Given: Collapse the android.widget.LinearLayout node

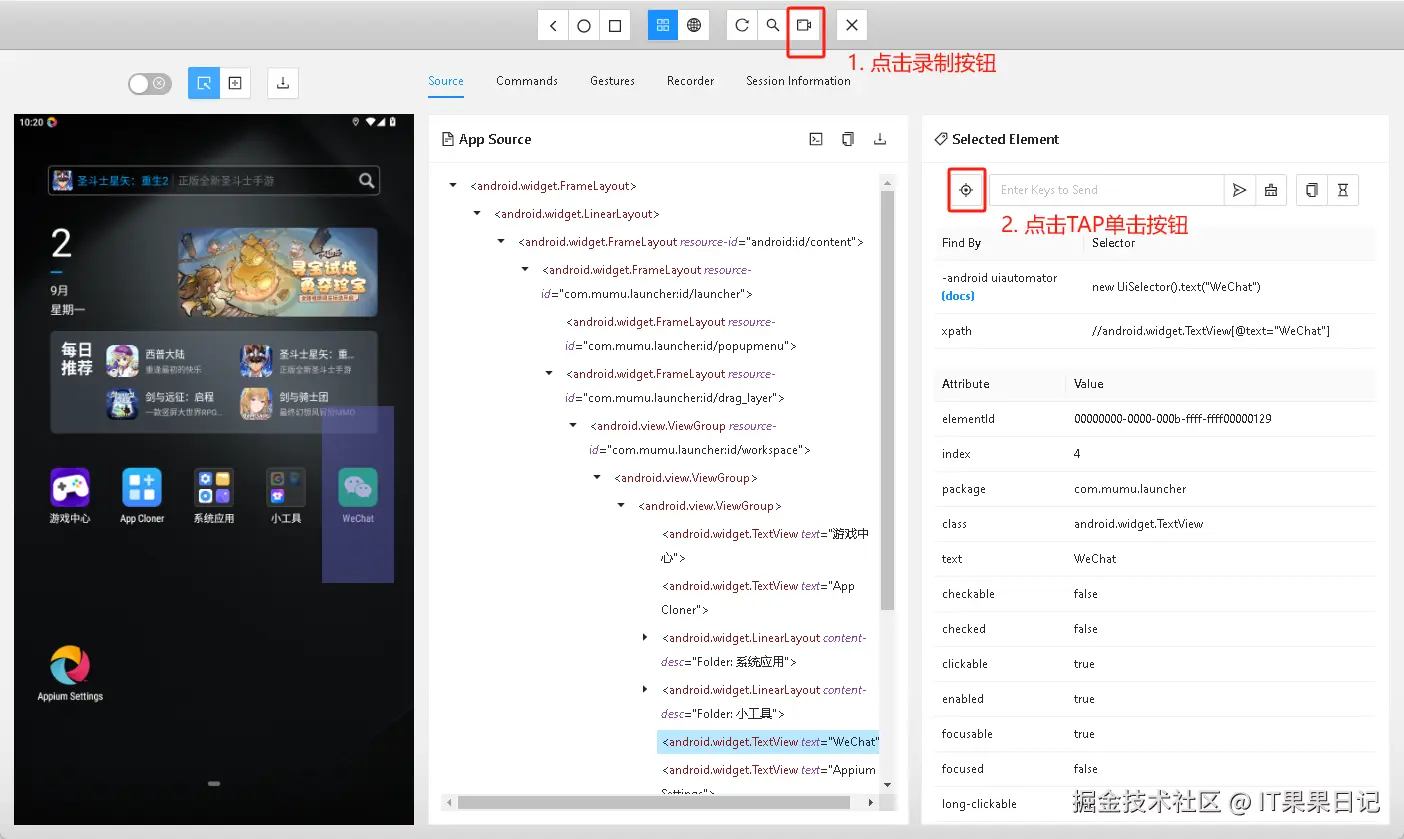Looking at the screenshot, I should (477, 214).
